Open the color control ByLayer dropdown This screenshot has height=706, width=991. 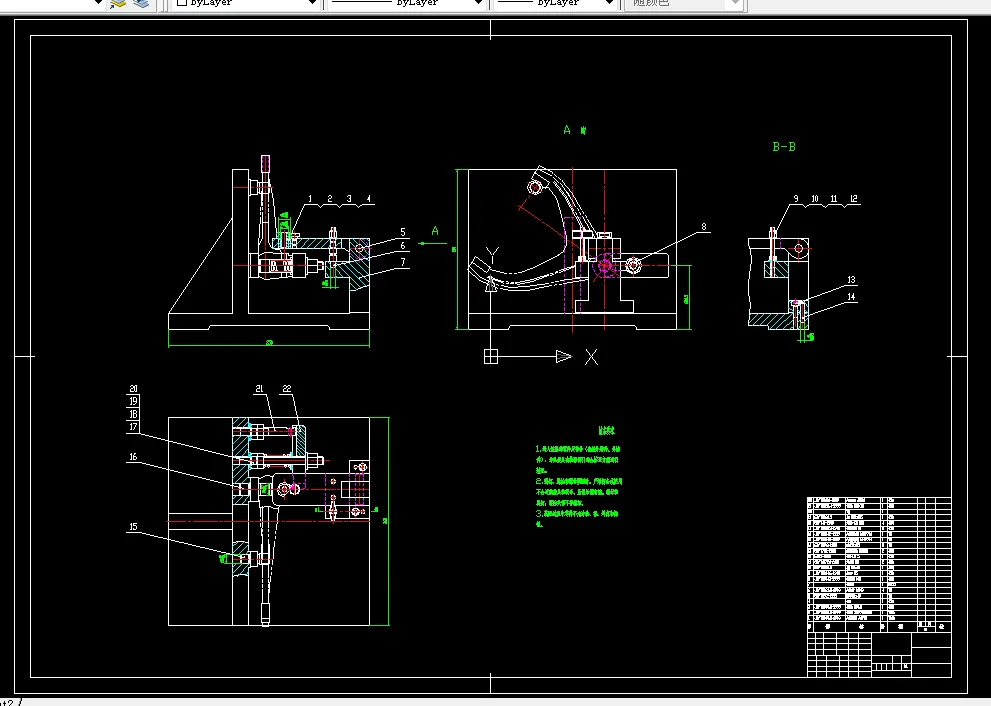click(245, 3)
